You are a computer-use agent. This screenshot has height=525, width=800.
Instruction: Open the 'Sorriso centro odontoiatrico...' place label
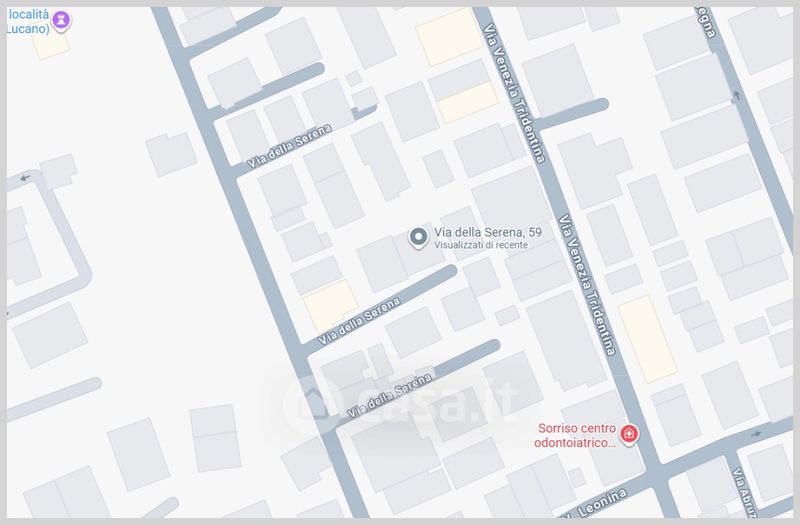pos(576,435)
